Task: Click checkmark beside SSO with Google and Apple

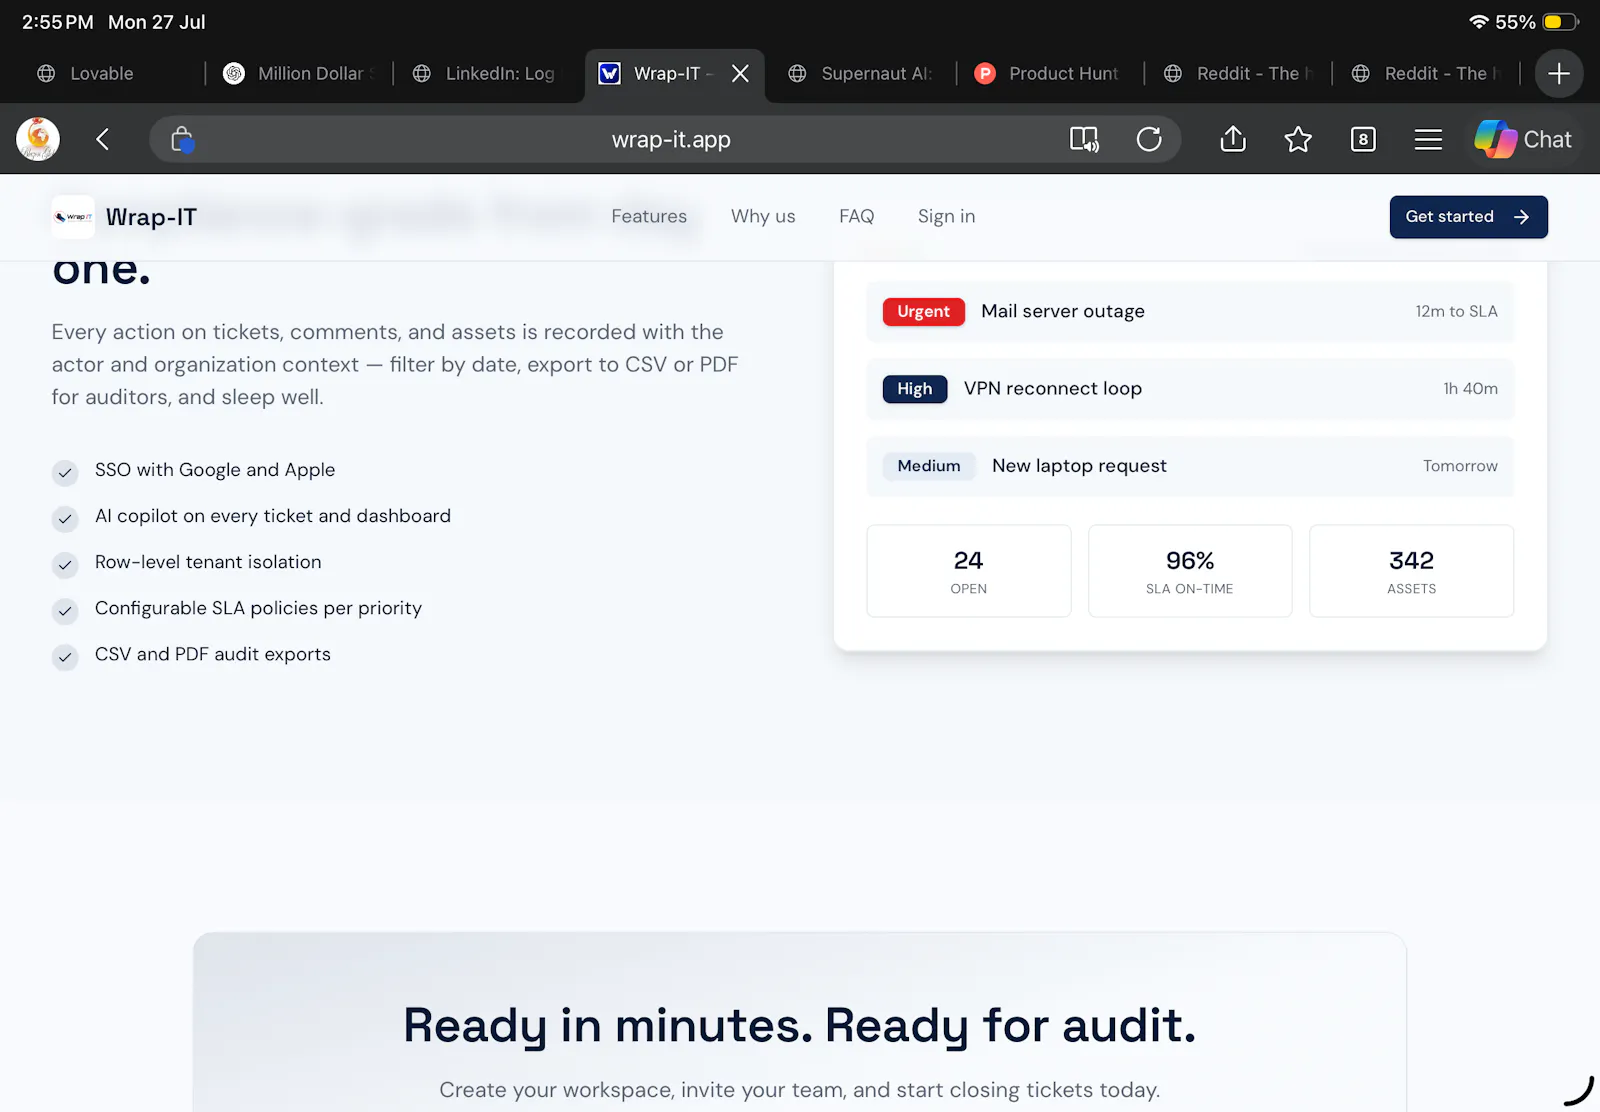Action: (65, 472)
